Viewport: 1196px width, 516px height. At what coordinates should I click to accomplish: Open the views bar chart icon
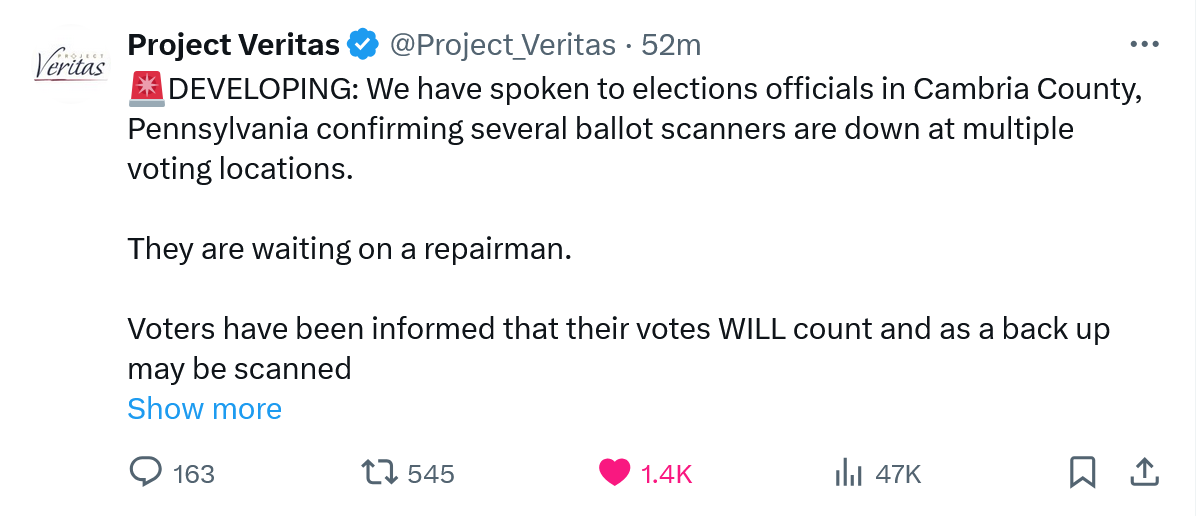pyautogui.click(x=848, y=472)
